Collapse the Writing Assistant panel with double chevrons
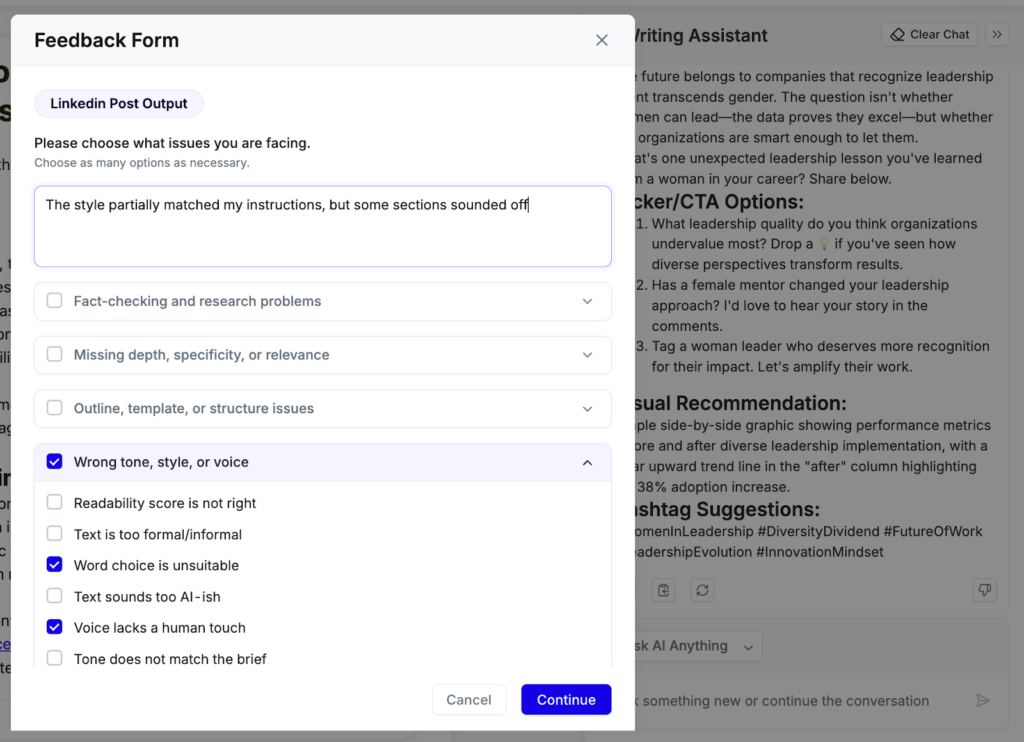The height and width of the screenshot is (742, 1024). click(997, 34)
